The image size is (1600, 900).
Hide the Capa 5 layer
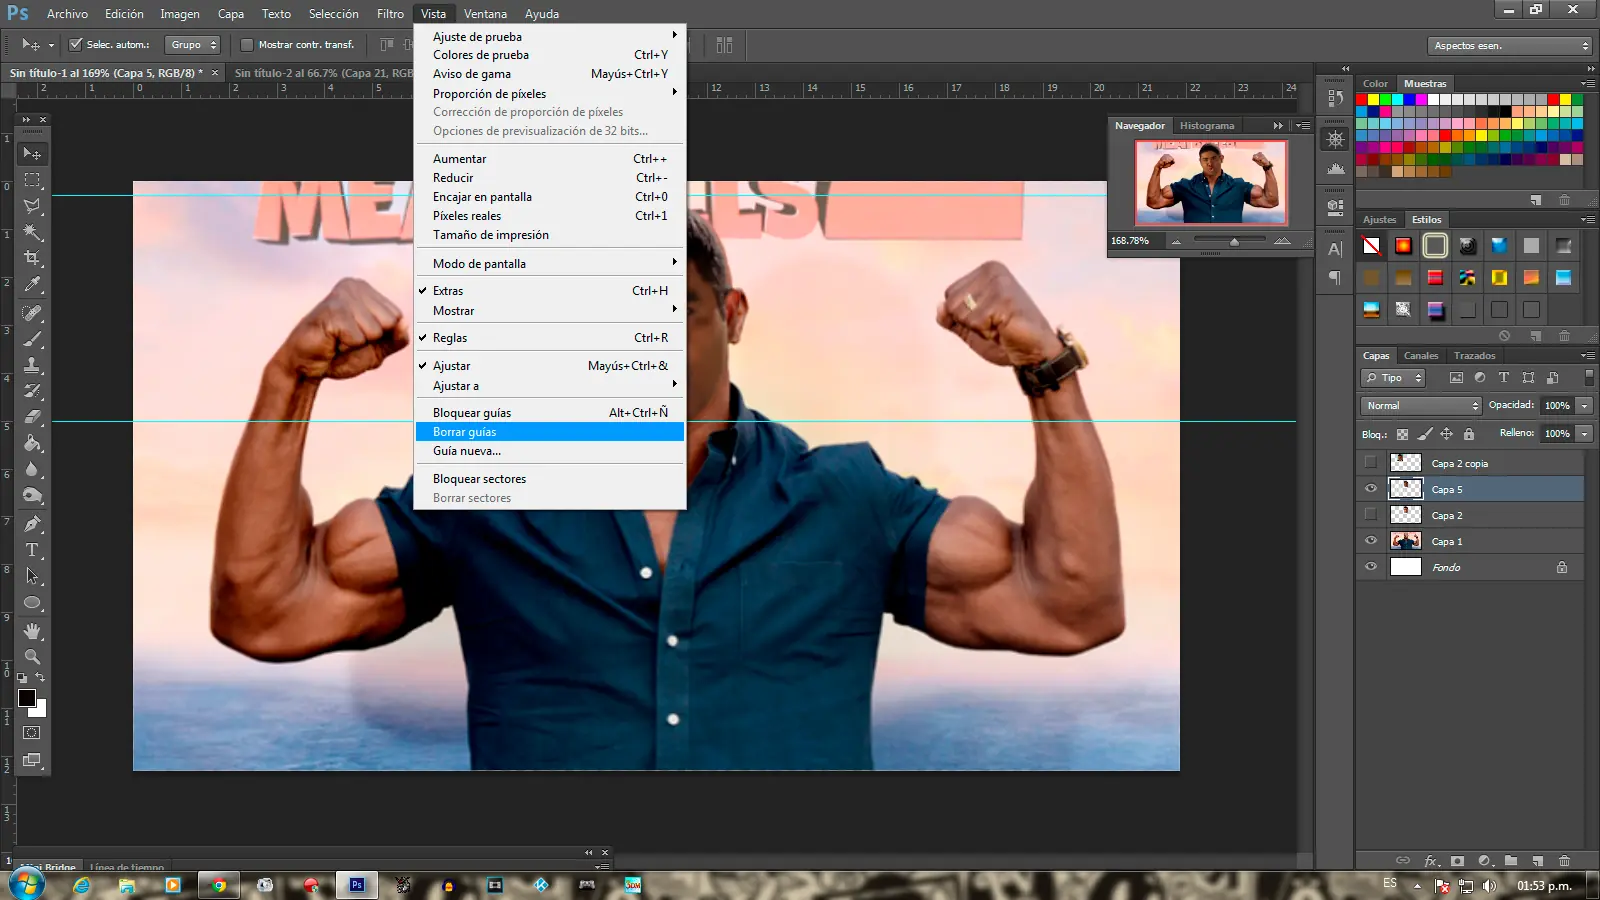point(1370,489)
